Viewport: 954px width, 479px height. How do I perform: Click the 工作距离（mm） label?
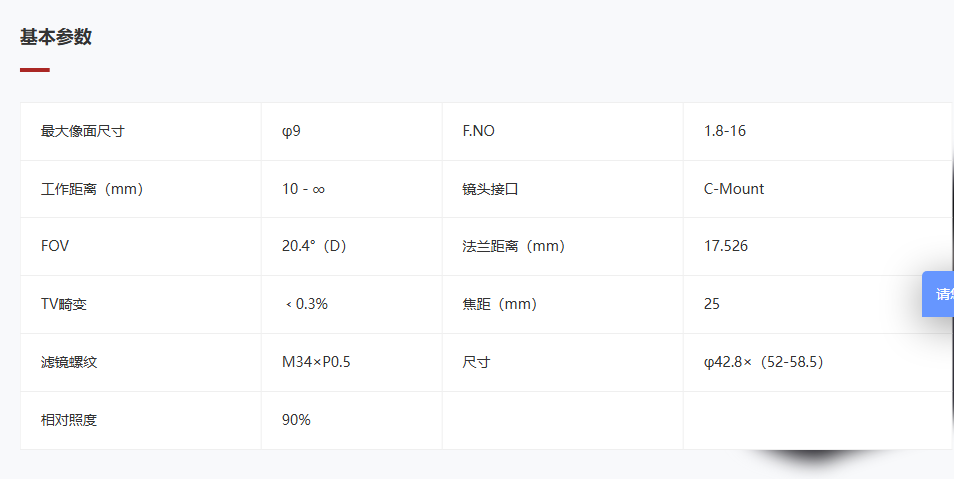click(x=92, y=189)
